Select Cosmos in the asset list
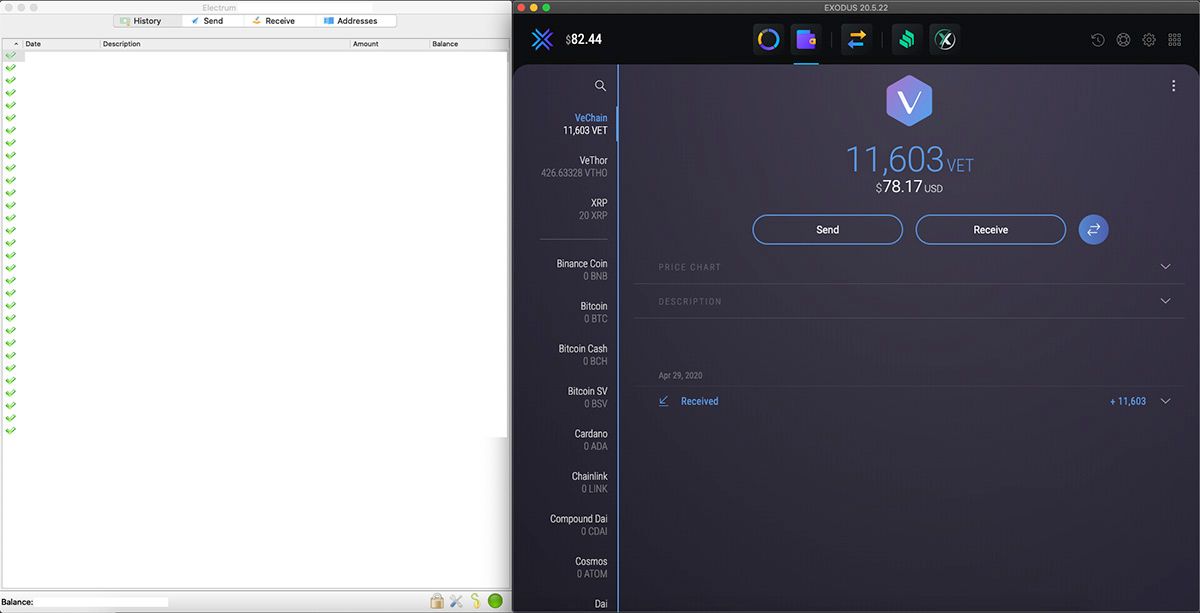This screenshot has width=1200, height=613. click(591, 567)
